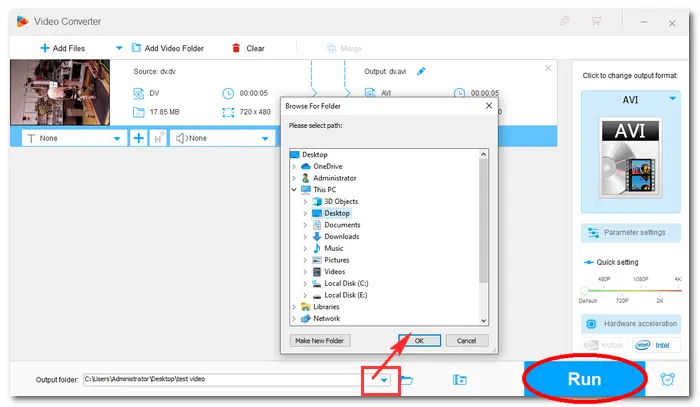Select the Music folder

(333, 248)
